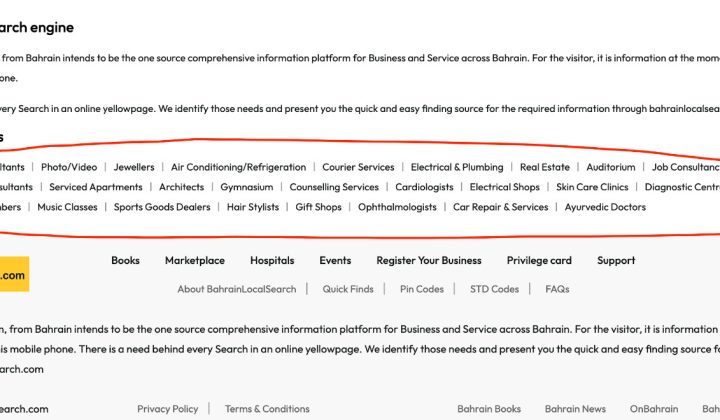Browse Serviced Apartments listings
The width and height of the screenshot is (720, 420).
pyautogui.click(x=96, y=187)
